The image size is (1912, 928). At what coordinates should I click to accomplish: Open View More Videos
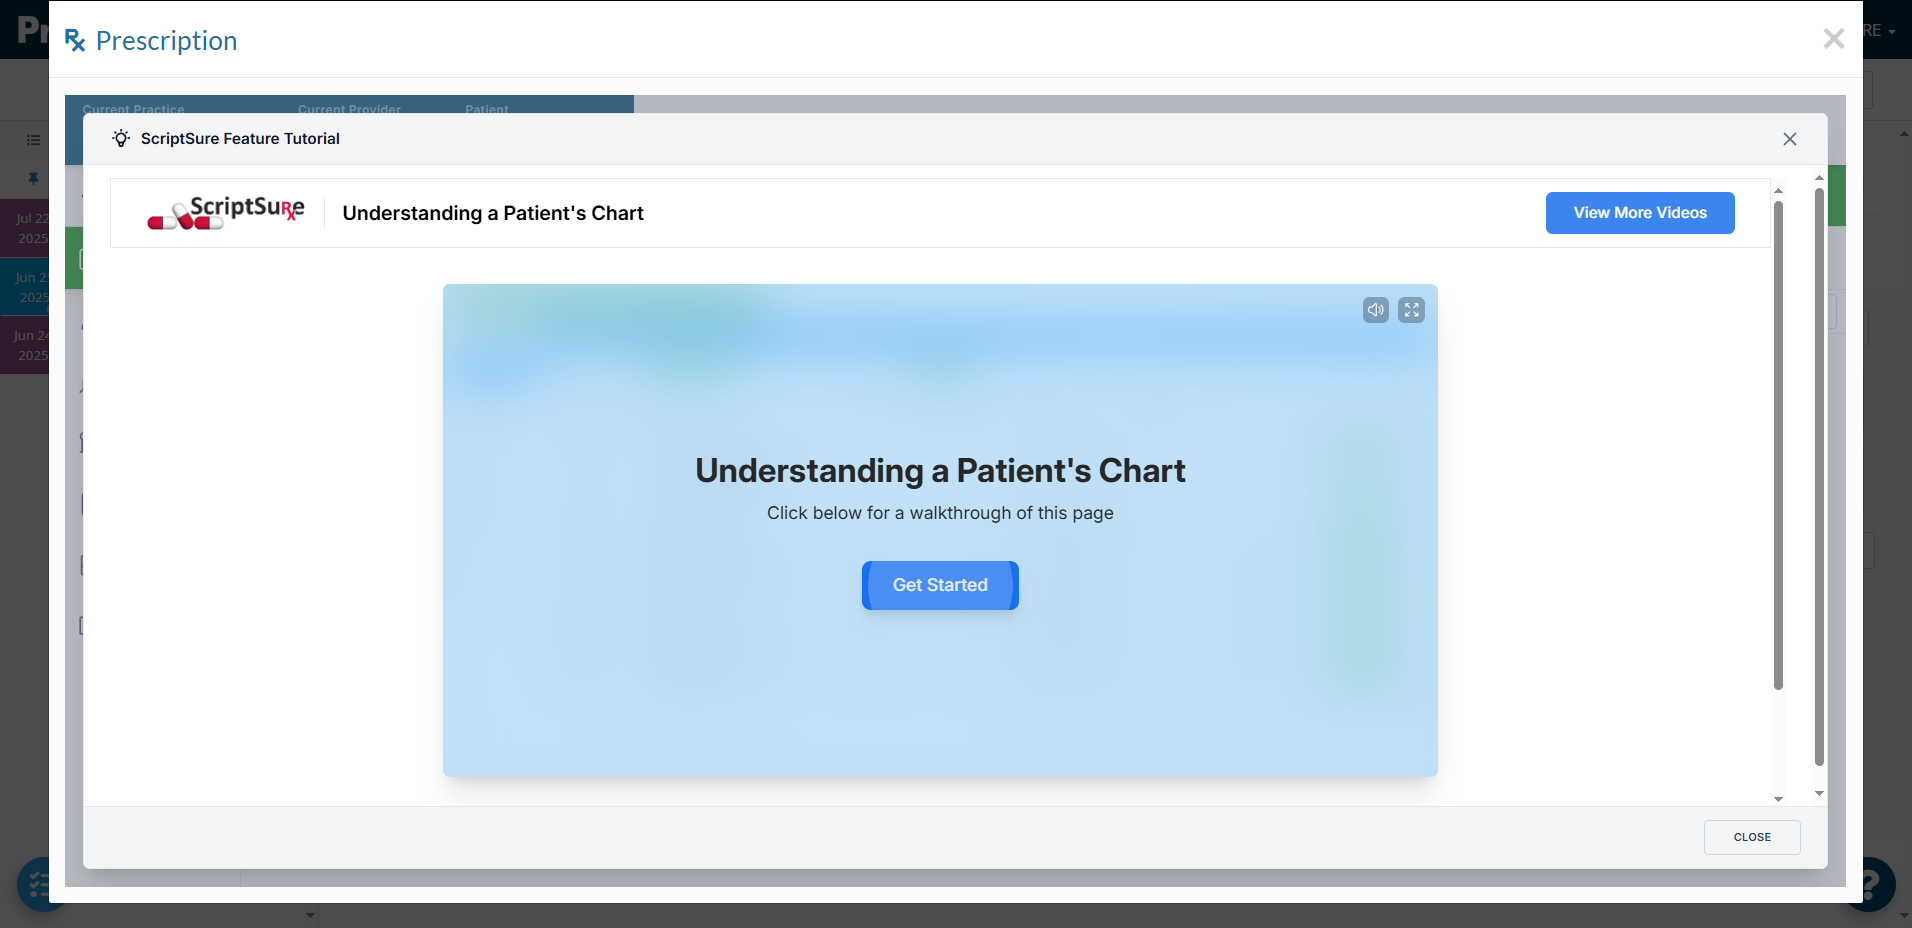pyautogui.click(x=1640, y=213)
